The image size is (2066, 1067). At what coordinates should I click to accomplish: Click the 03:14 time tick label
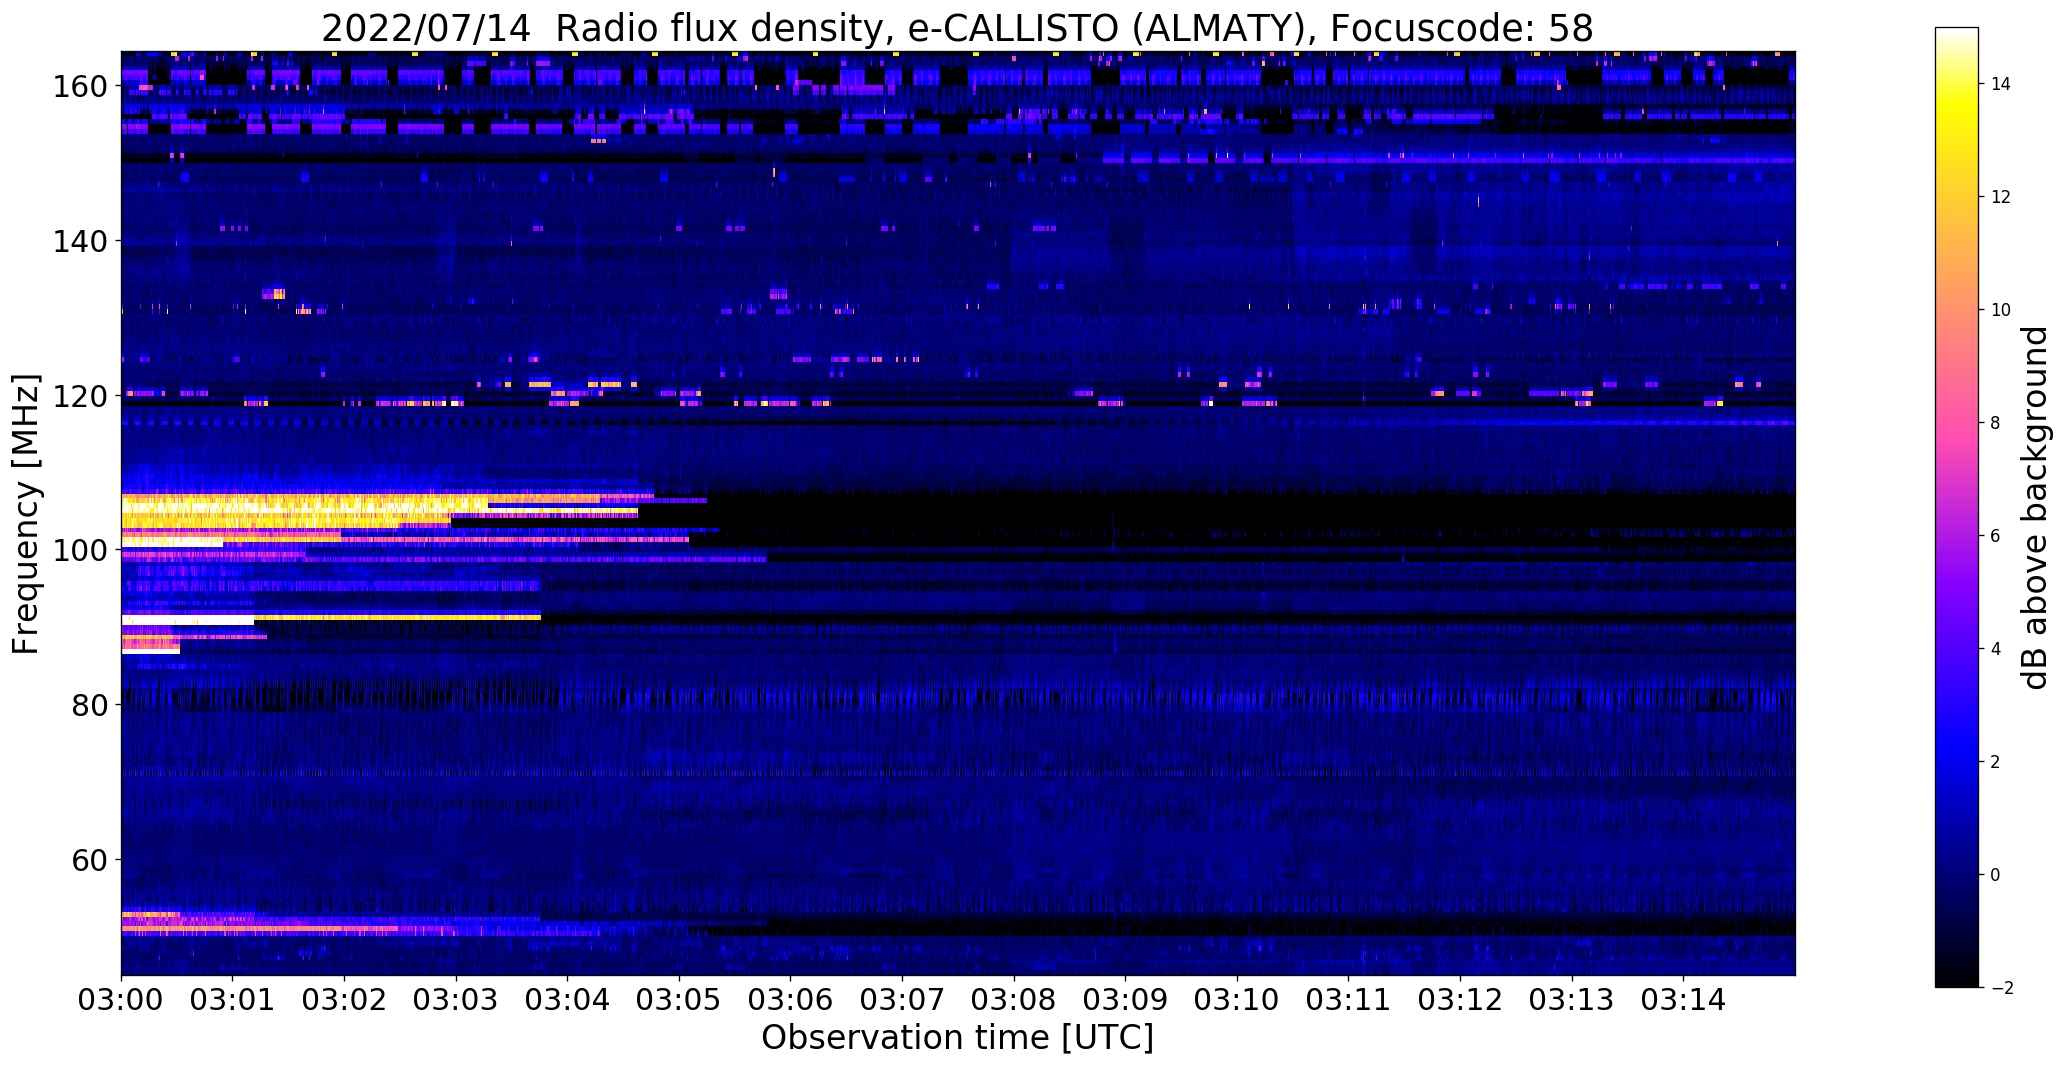click(1684, 1001)
